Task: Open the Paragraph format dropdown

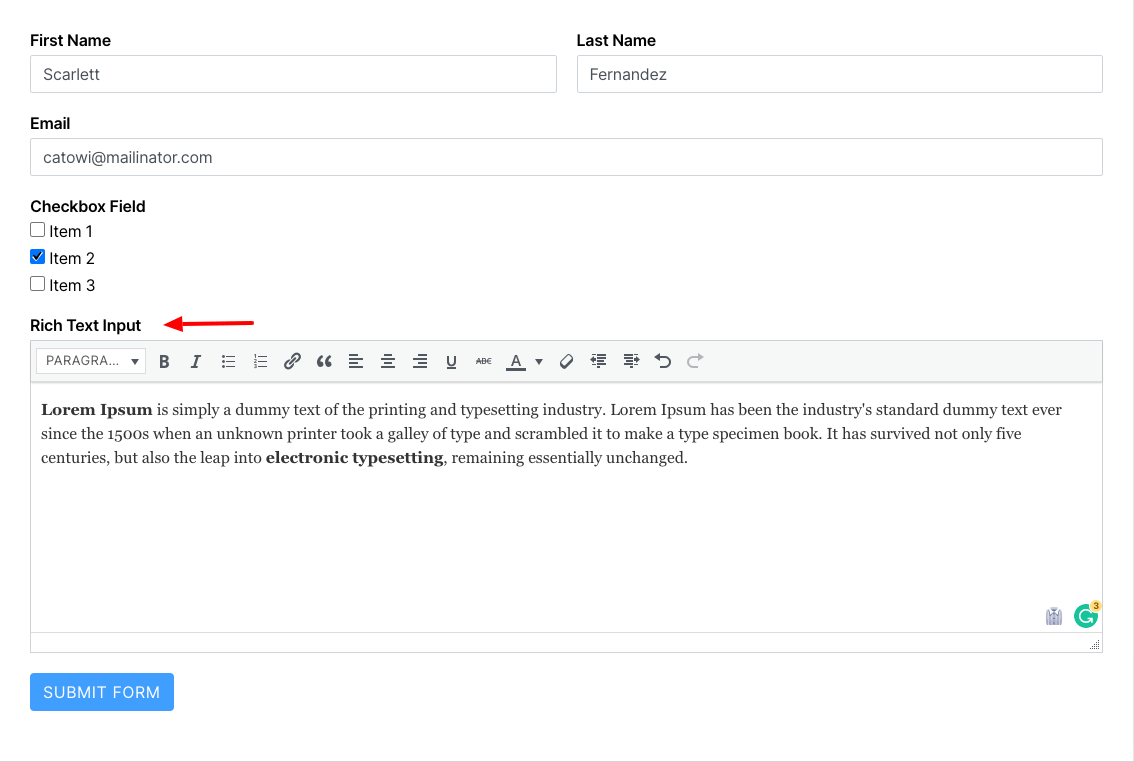Action: point(91,361)
